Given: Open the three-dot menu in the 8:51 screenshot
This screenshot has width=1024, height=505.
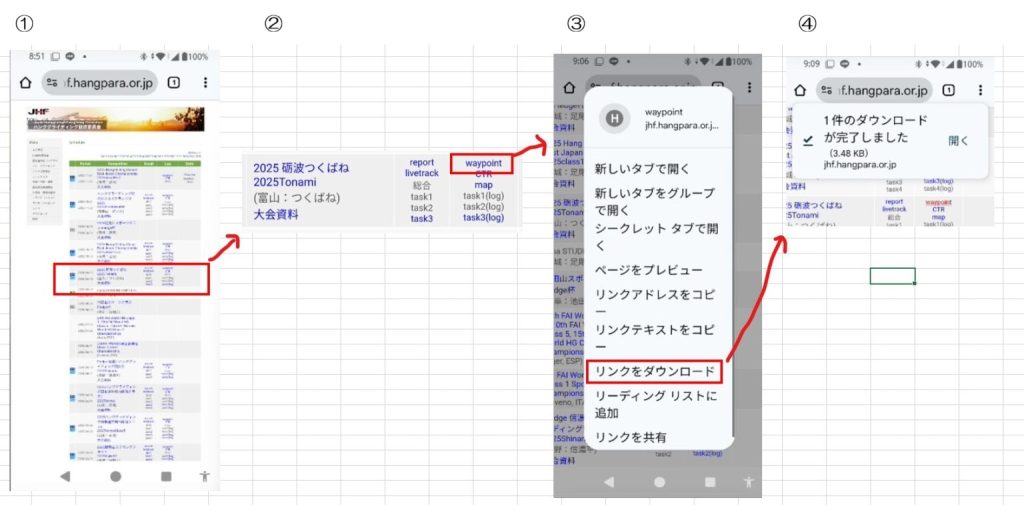Looking at the screenshot, I should point(206,83).
